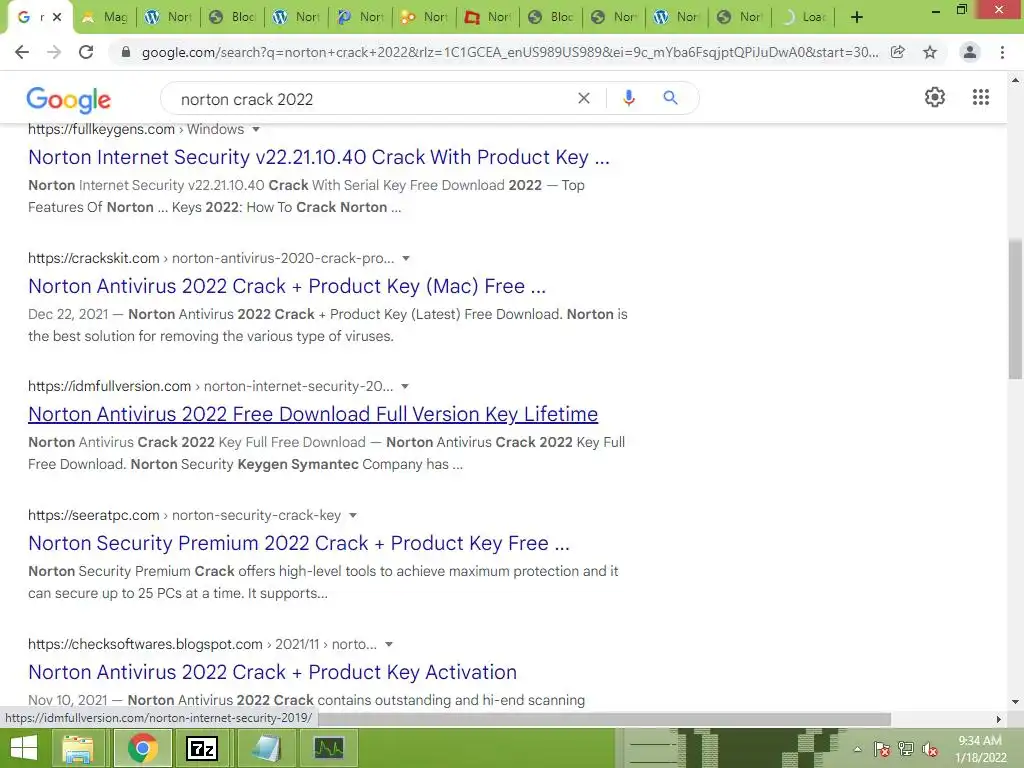The width and height of the screenshot is (1024, 768).
Task: View site information via the padlock icon
Action: click(126, 52)
